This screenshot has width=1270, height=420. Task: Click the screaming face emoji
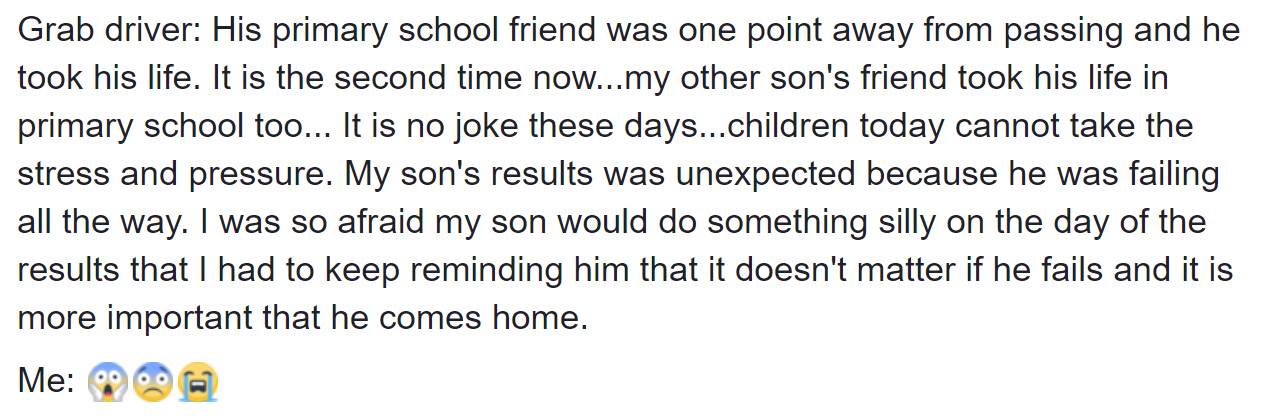(x=105, y=381)
